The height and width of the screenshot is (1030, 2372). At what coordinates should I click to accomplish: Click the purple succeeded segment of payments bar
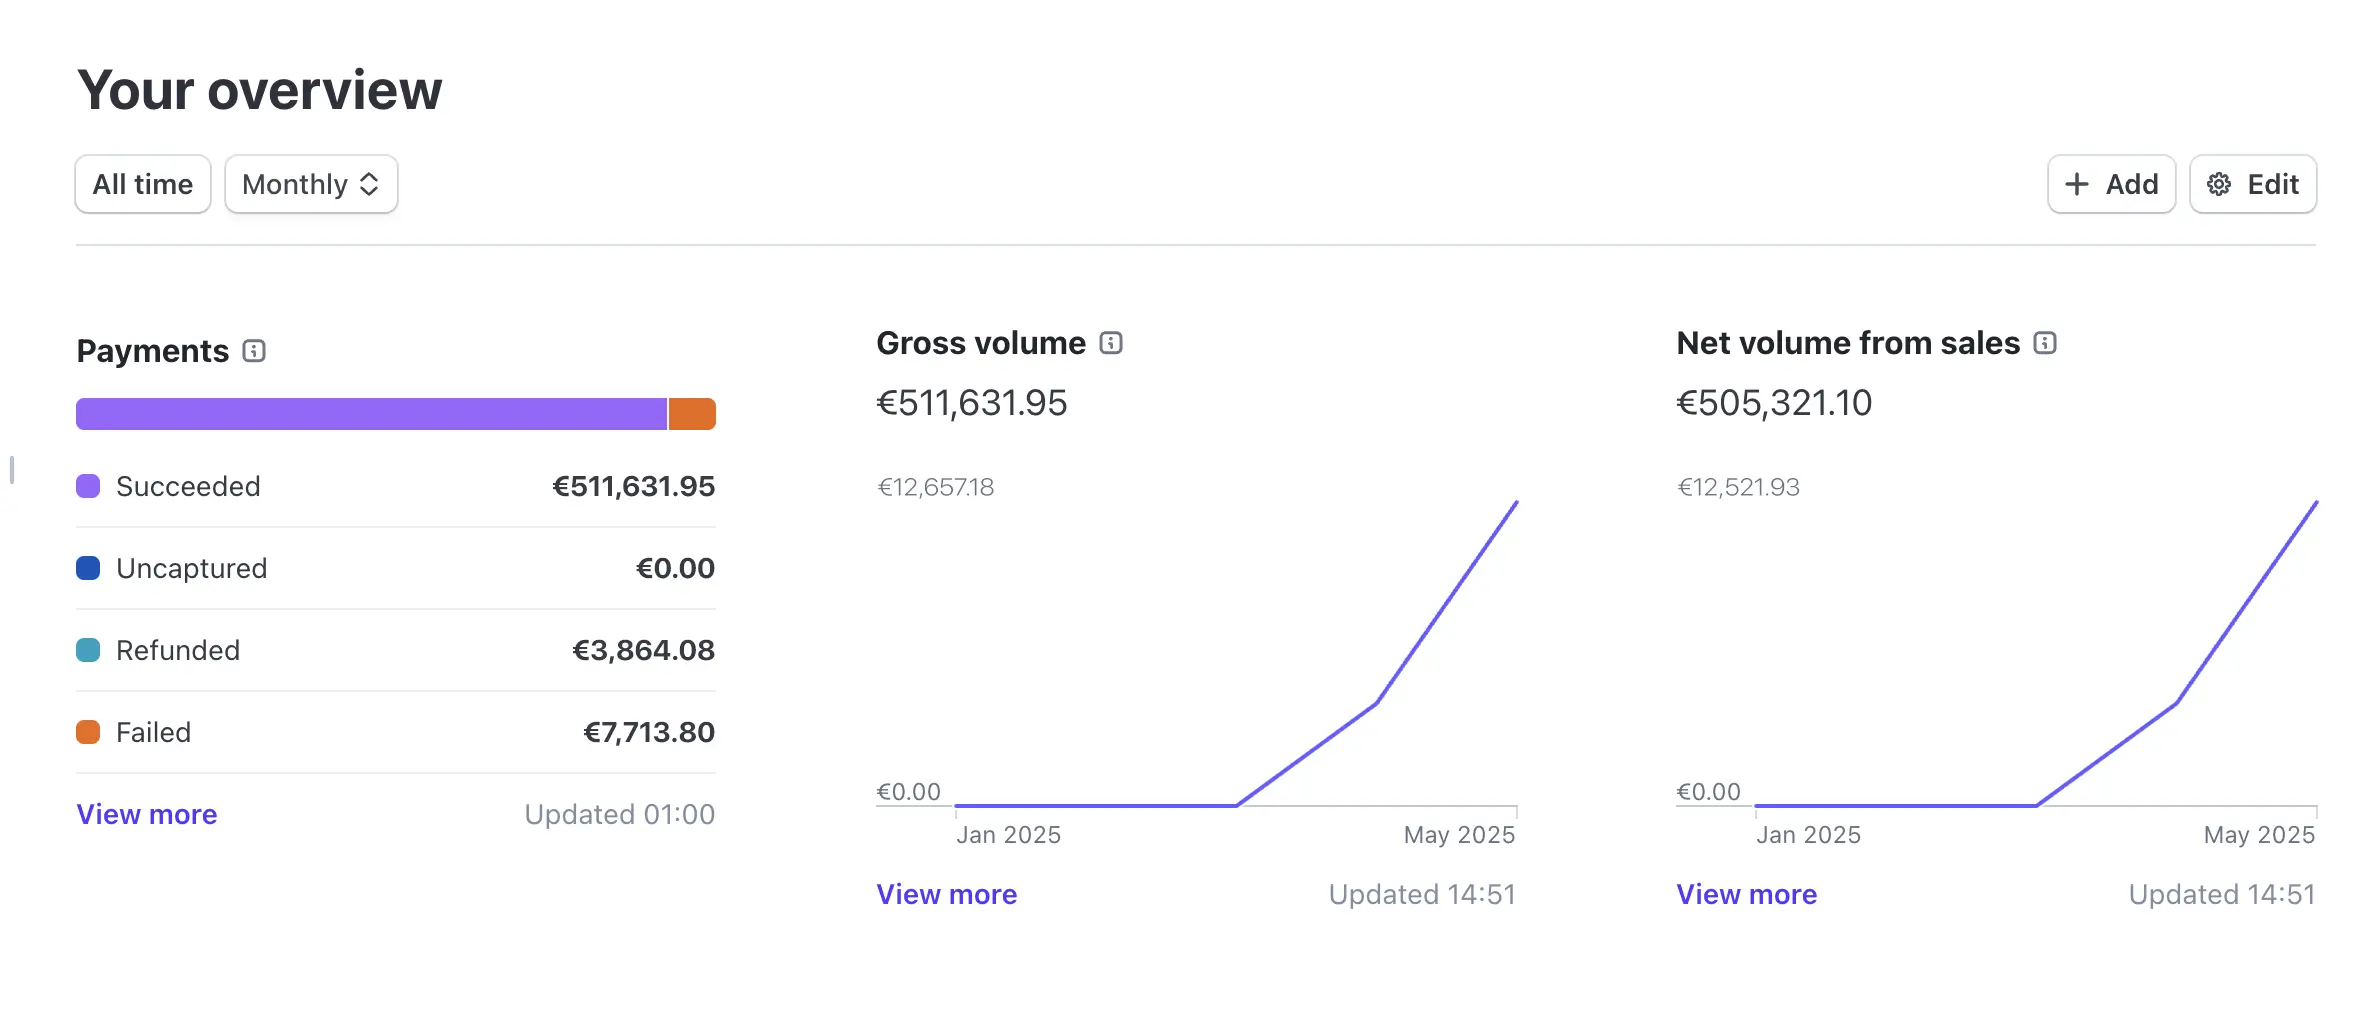pos(371,414)
